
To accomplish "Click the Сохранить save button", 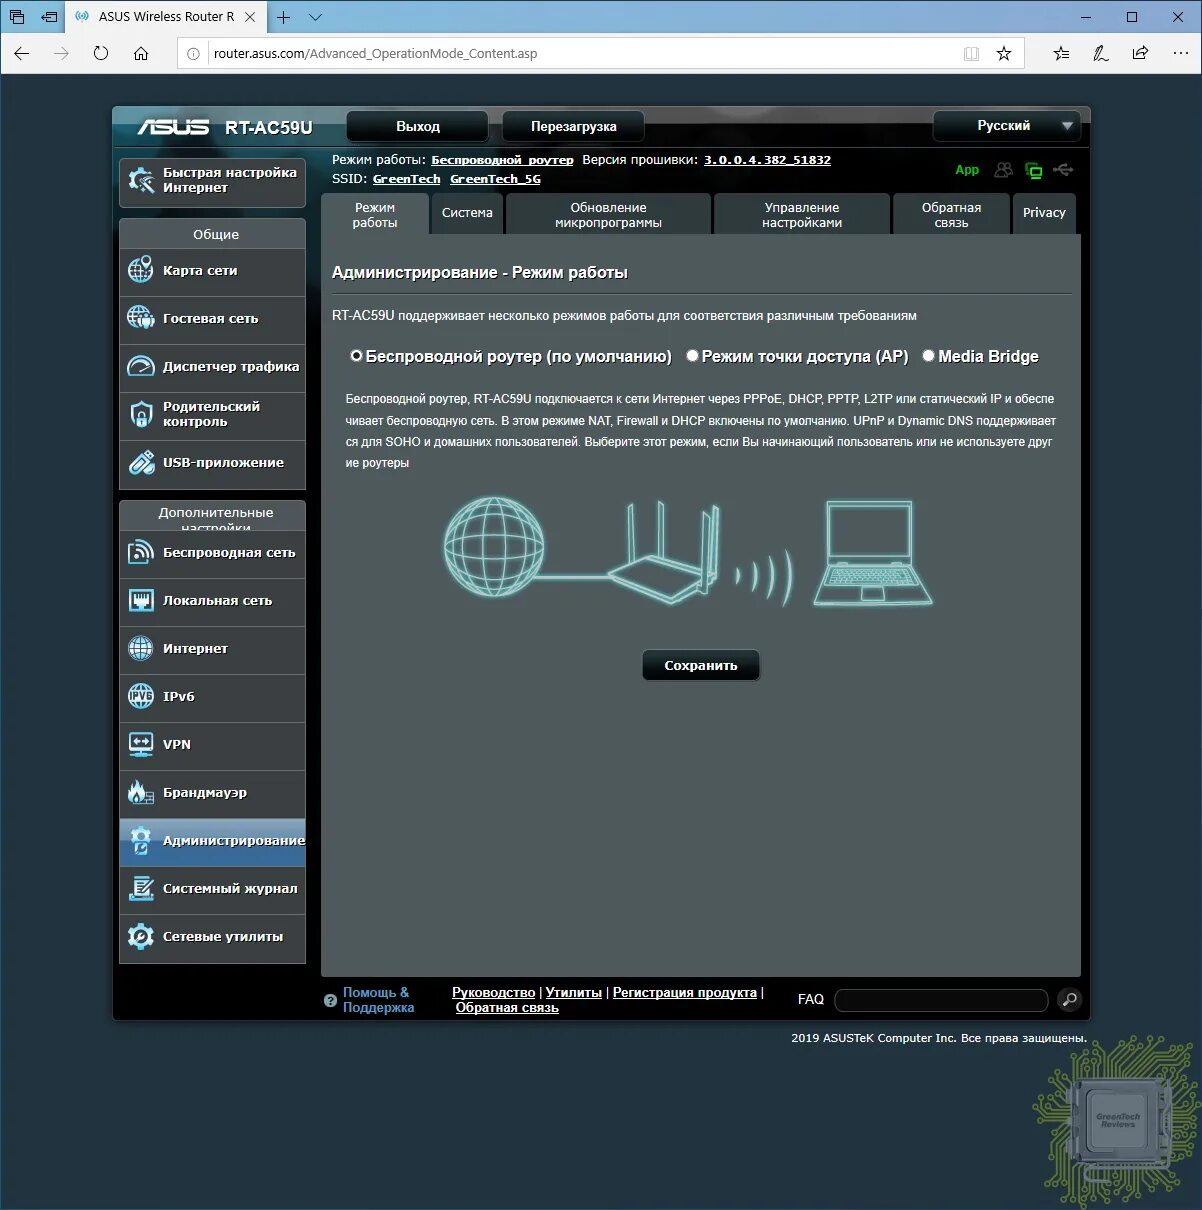I will coord(701,665).
